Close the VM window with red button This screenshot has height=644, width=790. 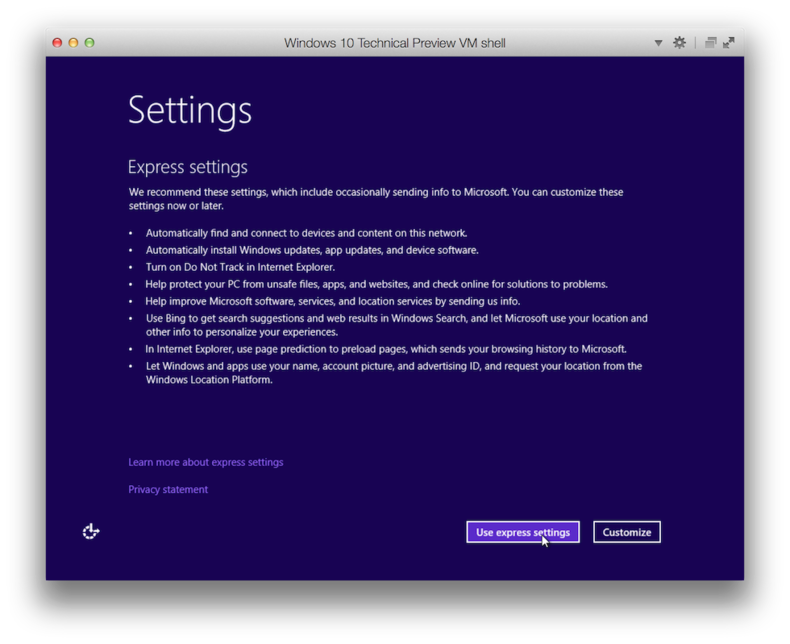[57, 43]
